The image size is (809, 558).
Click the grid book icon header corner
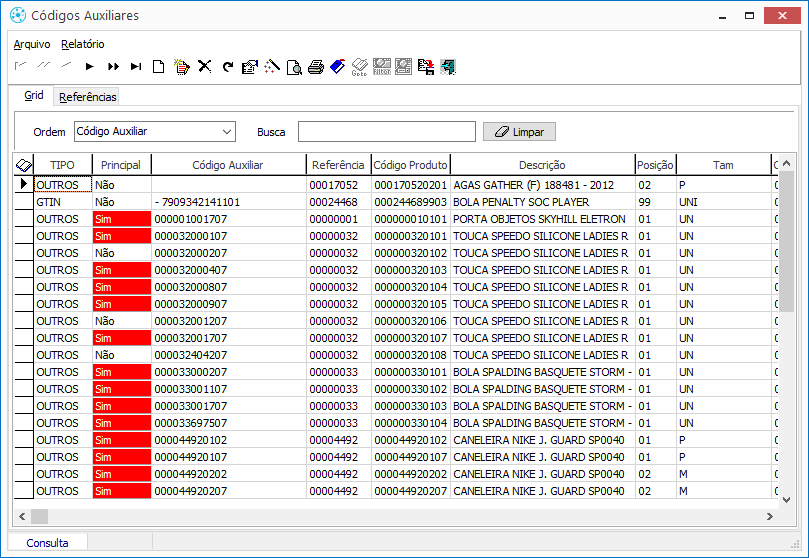pos(24,165)
